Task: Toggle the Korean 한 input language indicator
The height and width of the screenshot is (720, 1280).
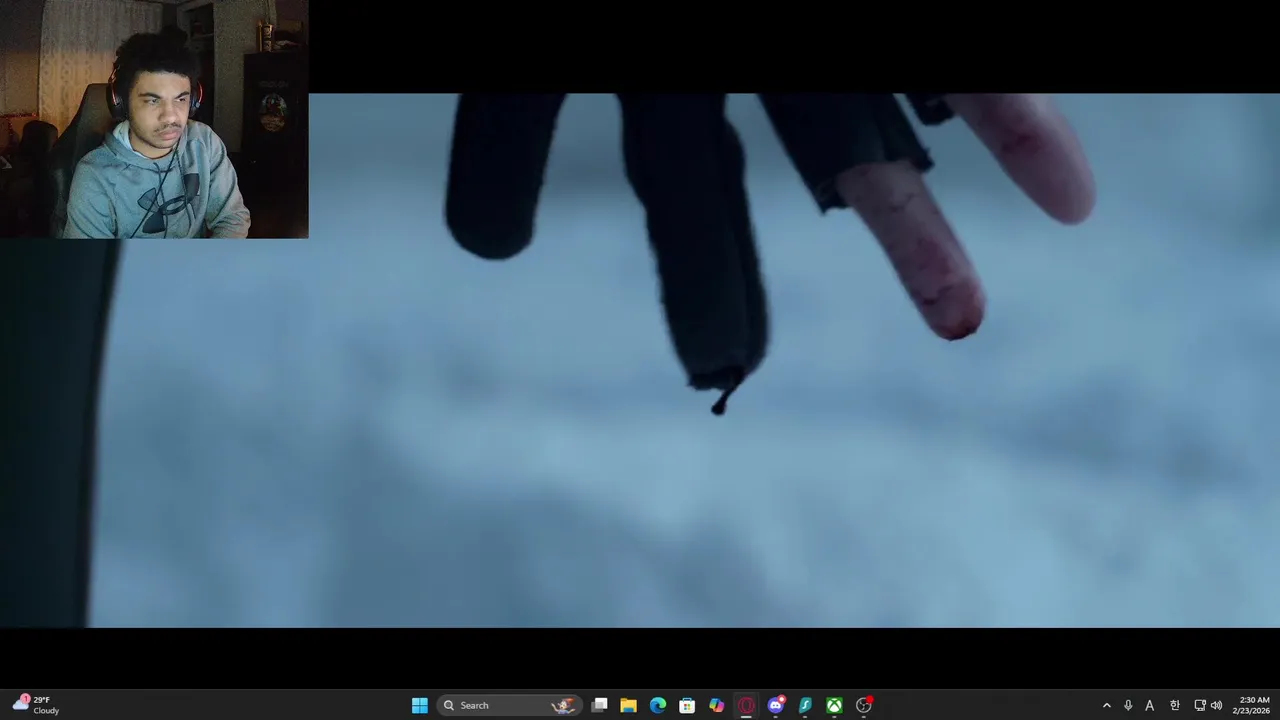Action: click(1175, 705)
